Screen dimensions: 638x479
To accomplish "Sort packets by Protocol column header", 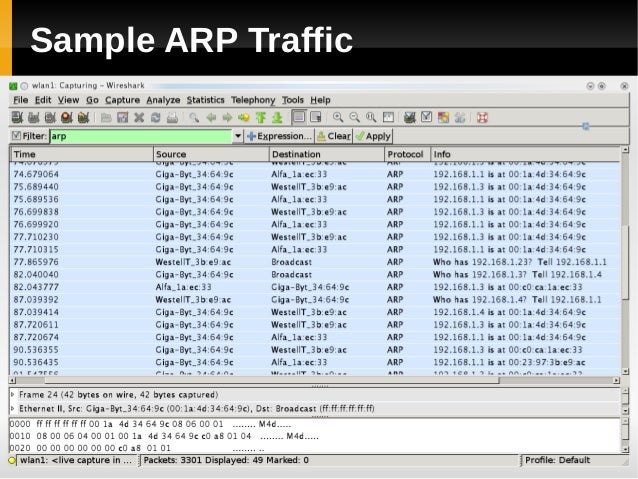I will pos(407,154).
